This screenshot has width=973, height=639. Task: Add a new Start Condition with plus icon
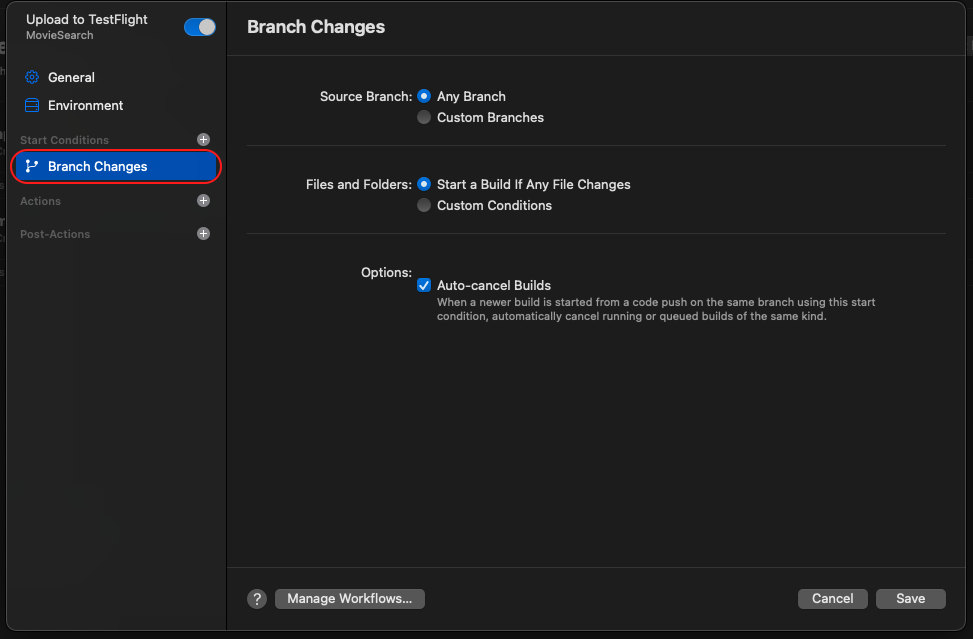pyautogui.click(x=203, y=140)
